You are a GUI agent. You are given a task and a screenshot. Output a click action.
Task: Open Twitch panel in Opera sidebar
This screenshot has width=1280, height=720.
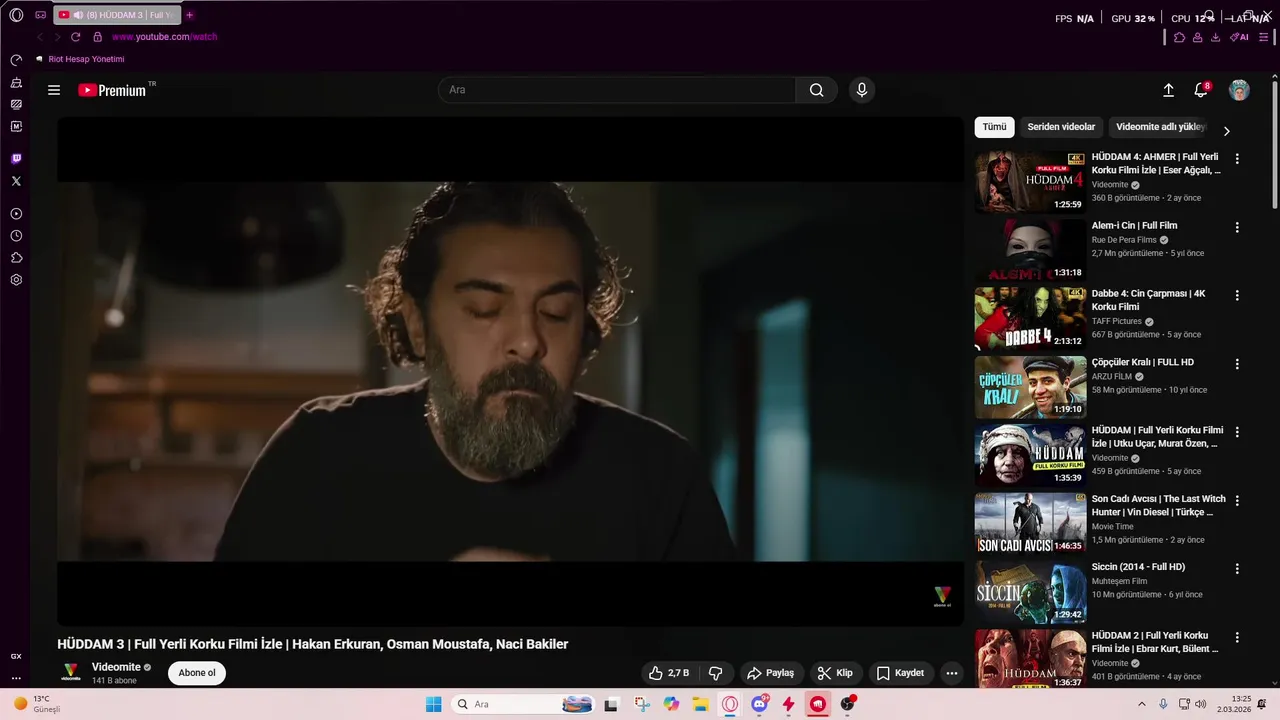(16, 159)
